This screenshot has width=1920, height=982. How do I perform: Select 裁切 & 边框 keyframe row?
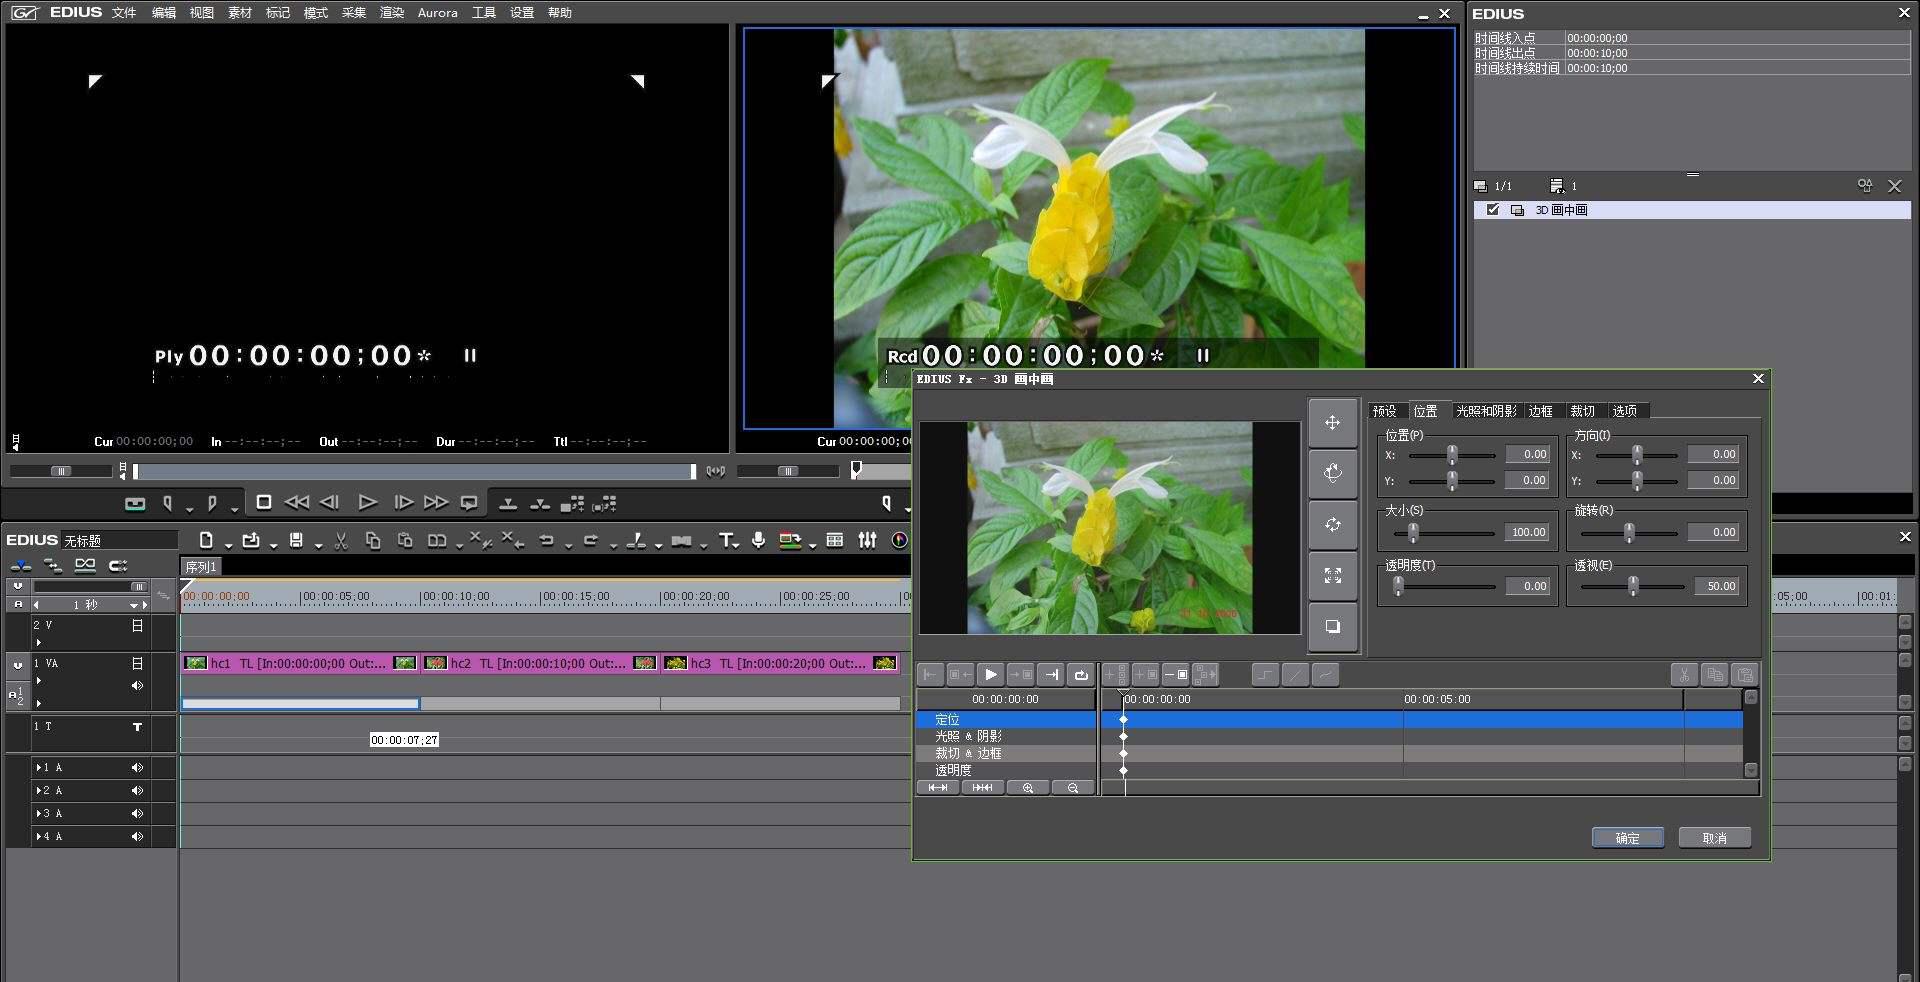pyautogui.click(x=1006, y=753)
